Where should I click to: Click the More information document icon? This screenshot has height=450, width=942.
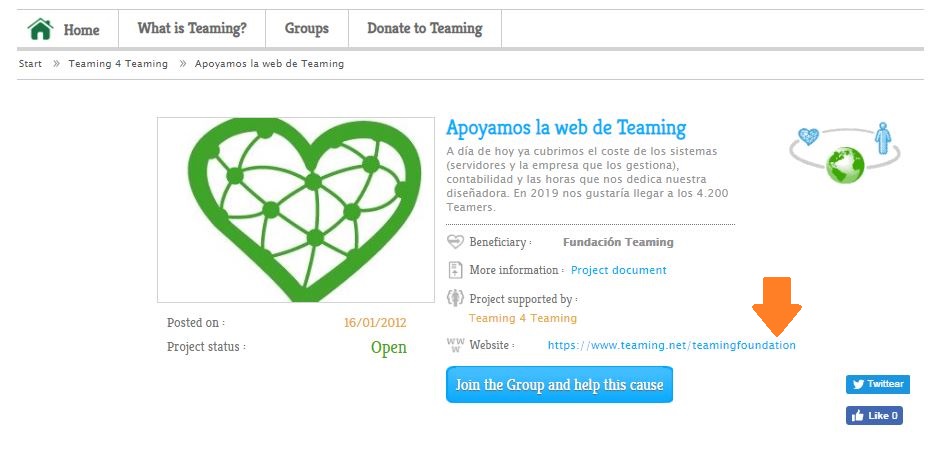[x=455, y=270]
